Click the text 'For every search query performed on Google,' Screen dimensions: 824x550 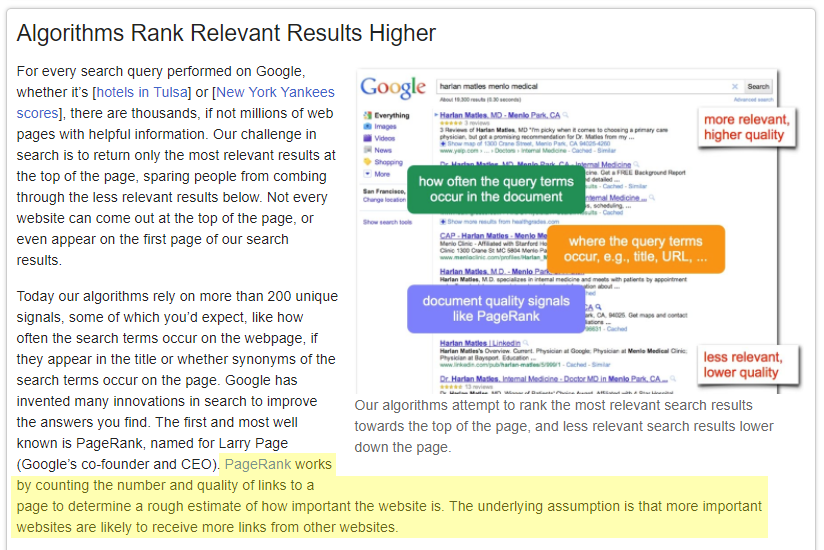[161, 71]
